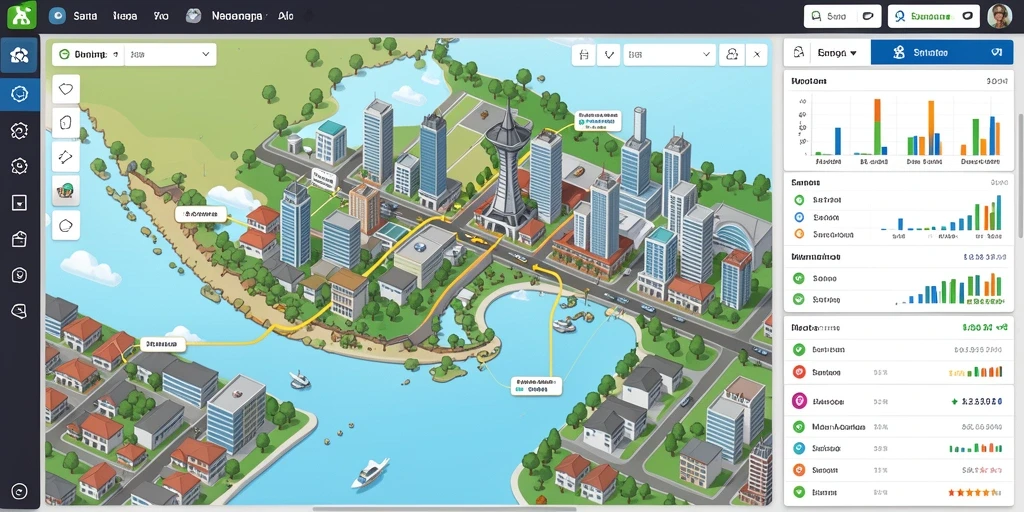Click the checkmark button on map toolbar
This screenshot has height=512, width=1024.
pos(608,55)
